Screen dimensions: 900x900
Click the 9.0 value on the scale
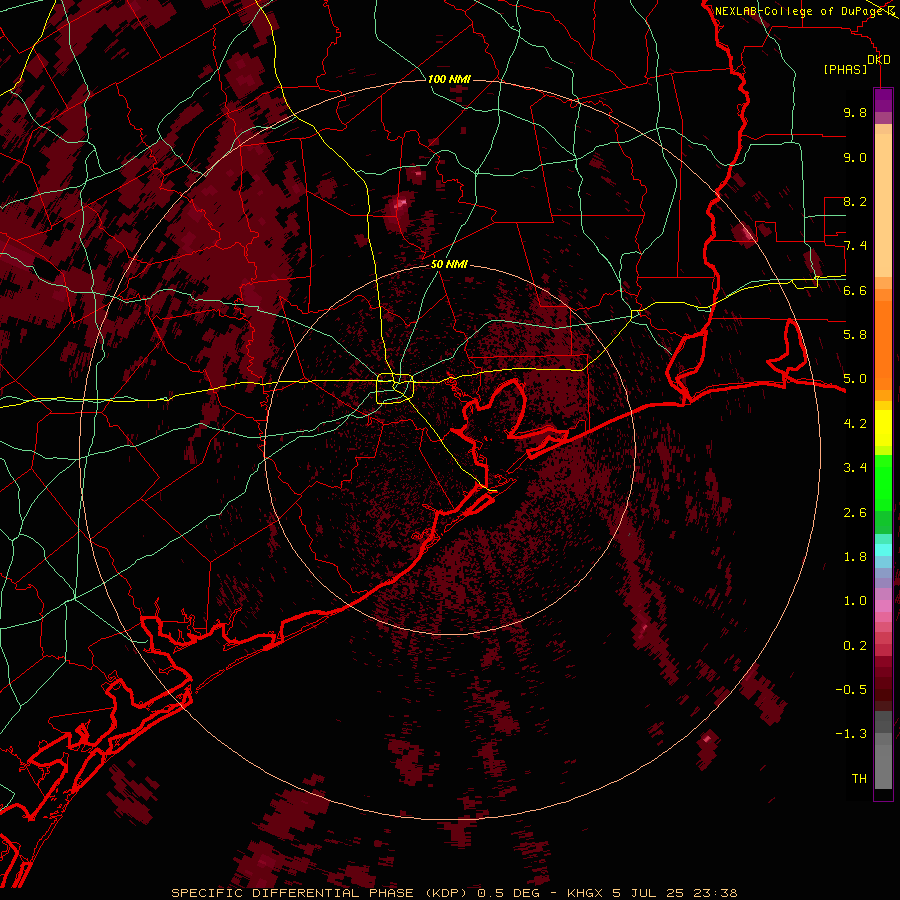(855, 157)
